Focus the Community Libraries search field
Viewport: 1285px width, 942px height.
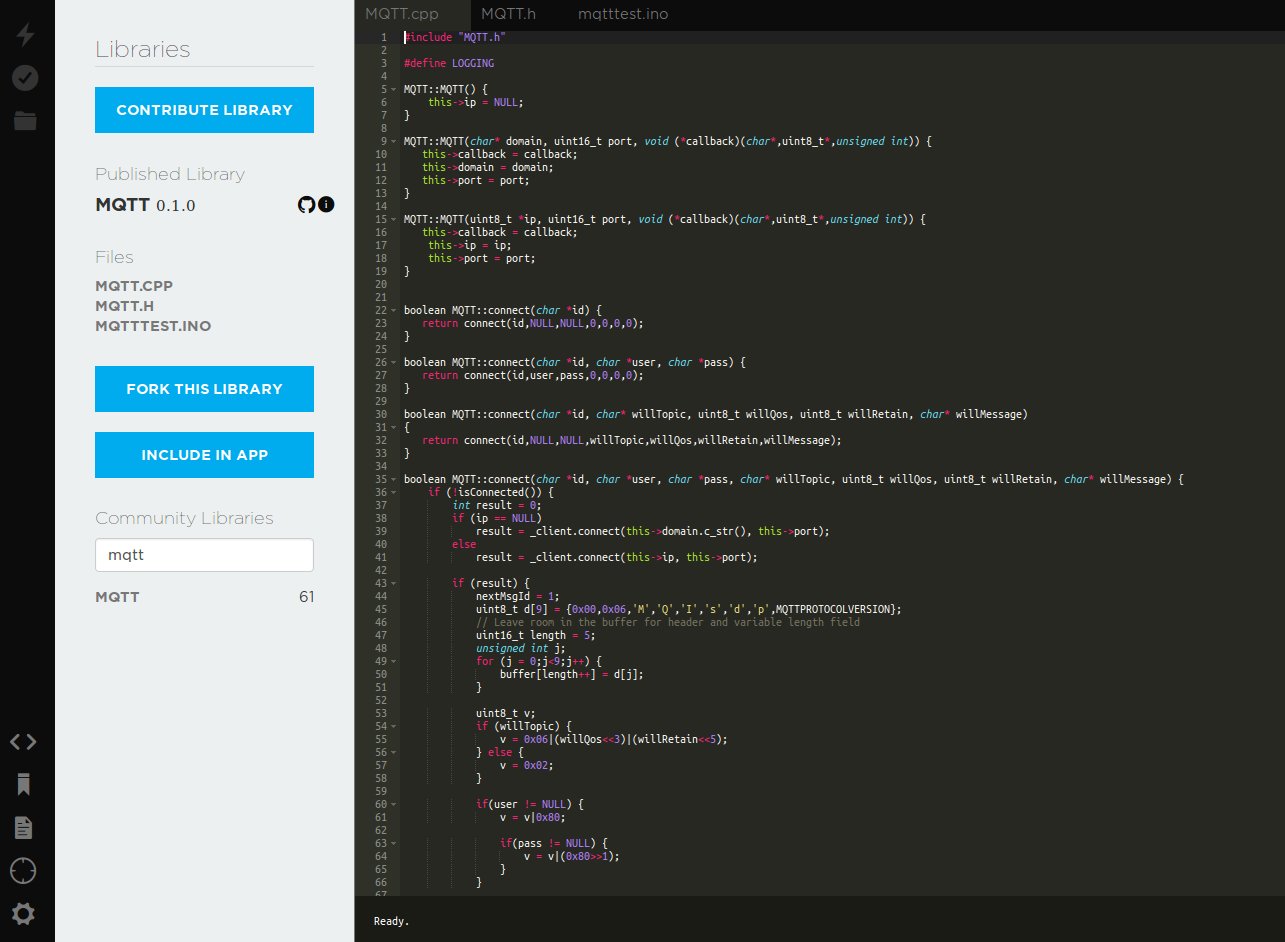click(x=204, y=555)
